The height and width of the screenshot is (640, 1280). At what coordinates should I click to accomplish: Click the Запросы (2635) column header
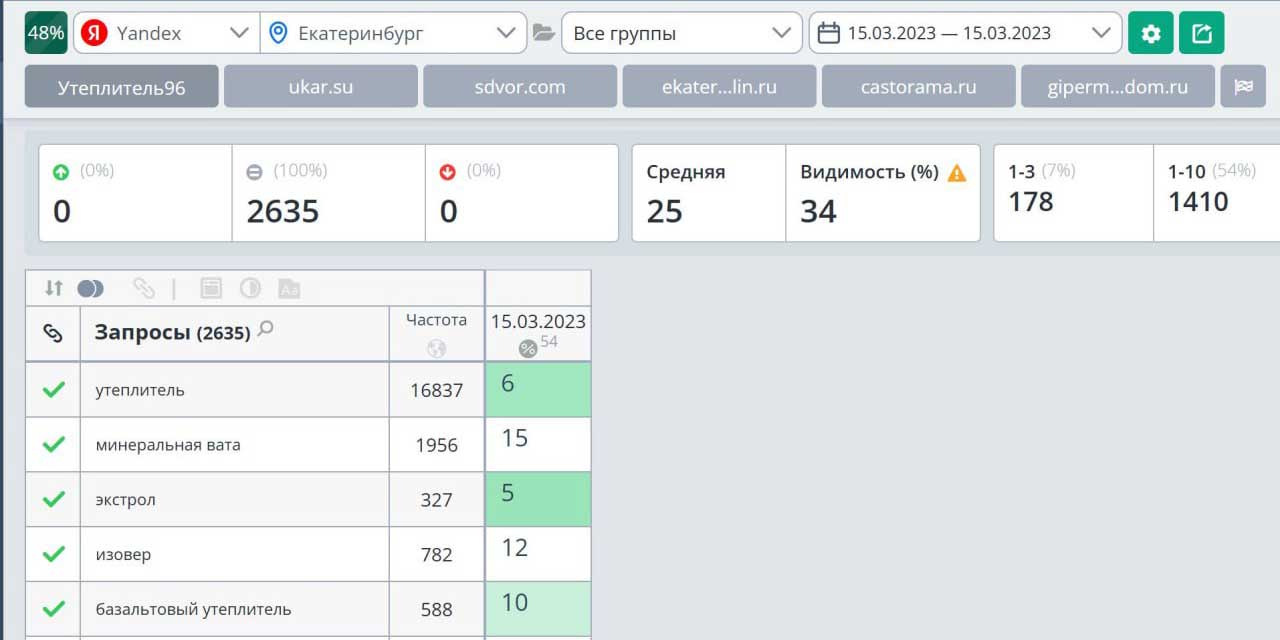coord(235,334)
